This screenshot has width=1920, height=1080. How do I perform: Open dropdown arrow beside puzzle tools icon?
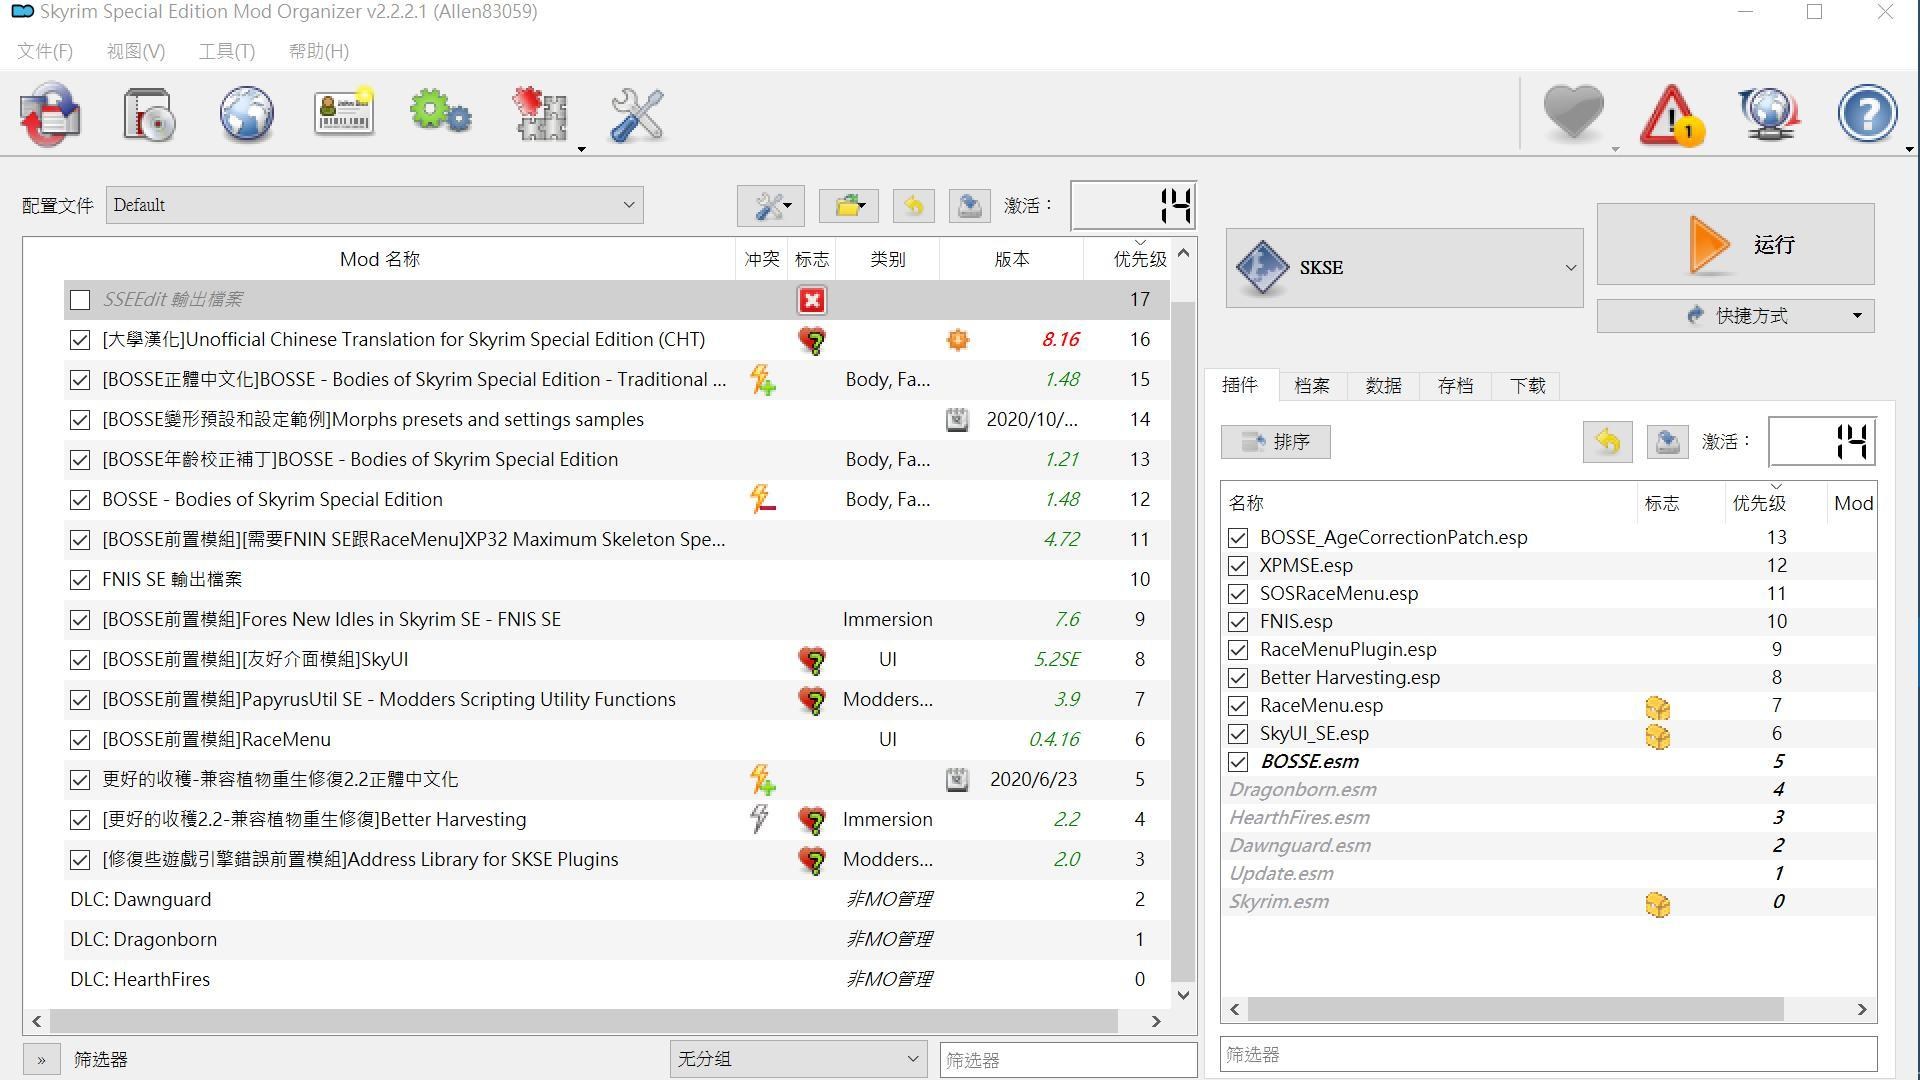581,149
